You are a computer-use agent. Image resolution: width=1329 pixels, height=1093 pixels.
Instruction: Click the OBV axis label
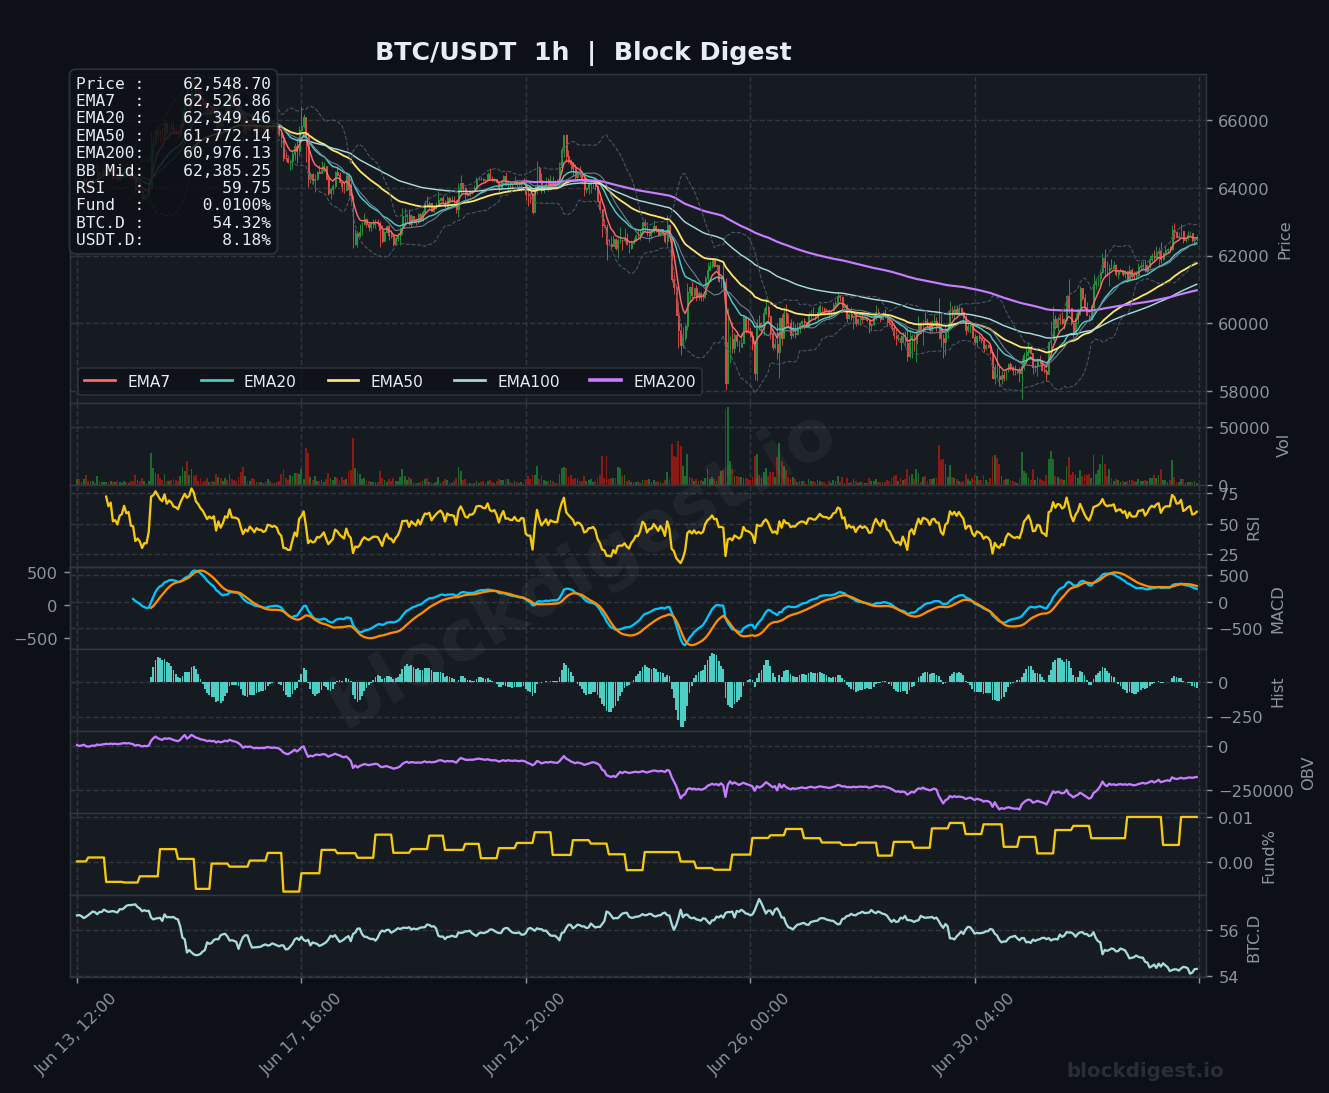point(1307,773)
